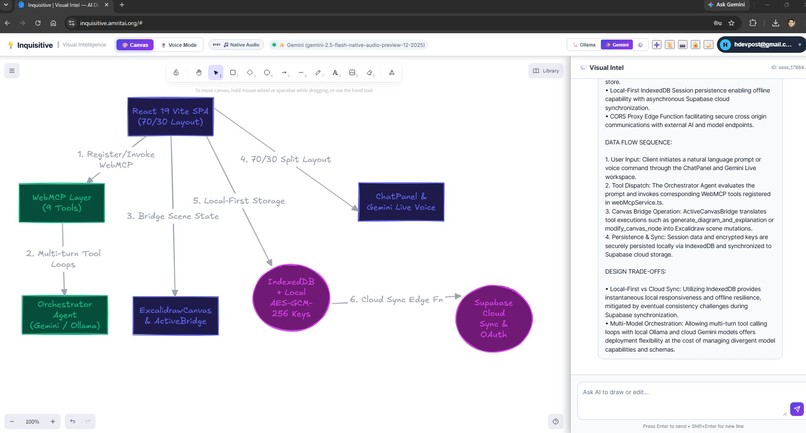806x433 pixels.
Task: Click the Inquisitive logo
Action: 30,45
